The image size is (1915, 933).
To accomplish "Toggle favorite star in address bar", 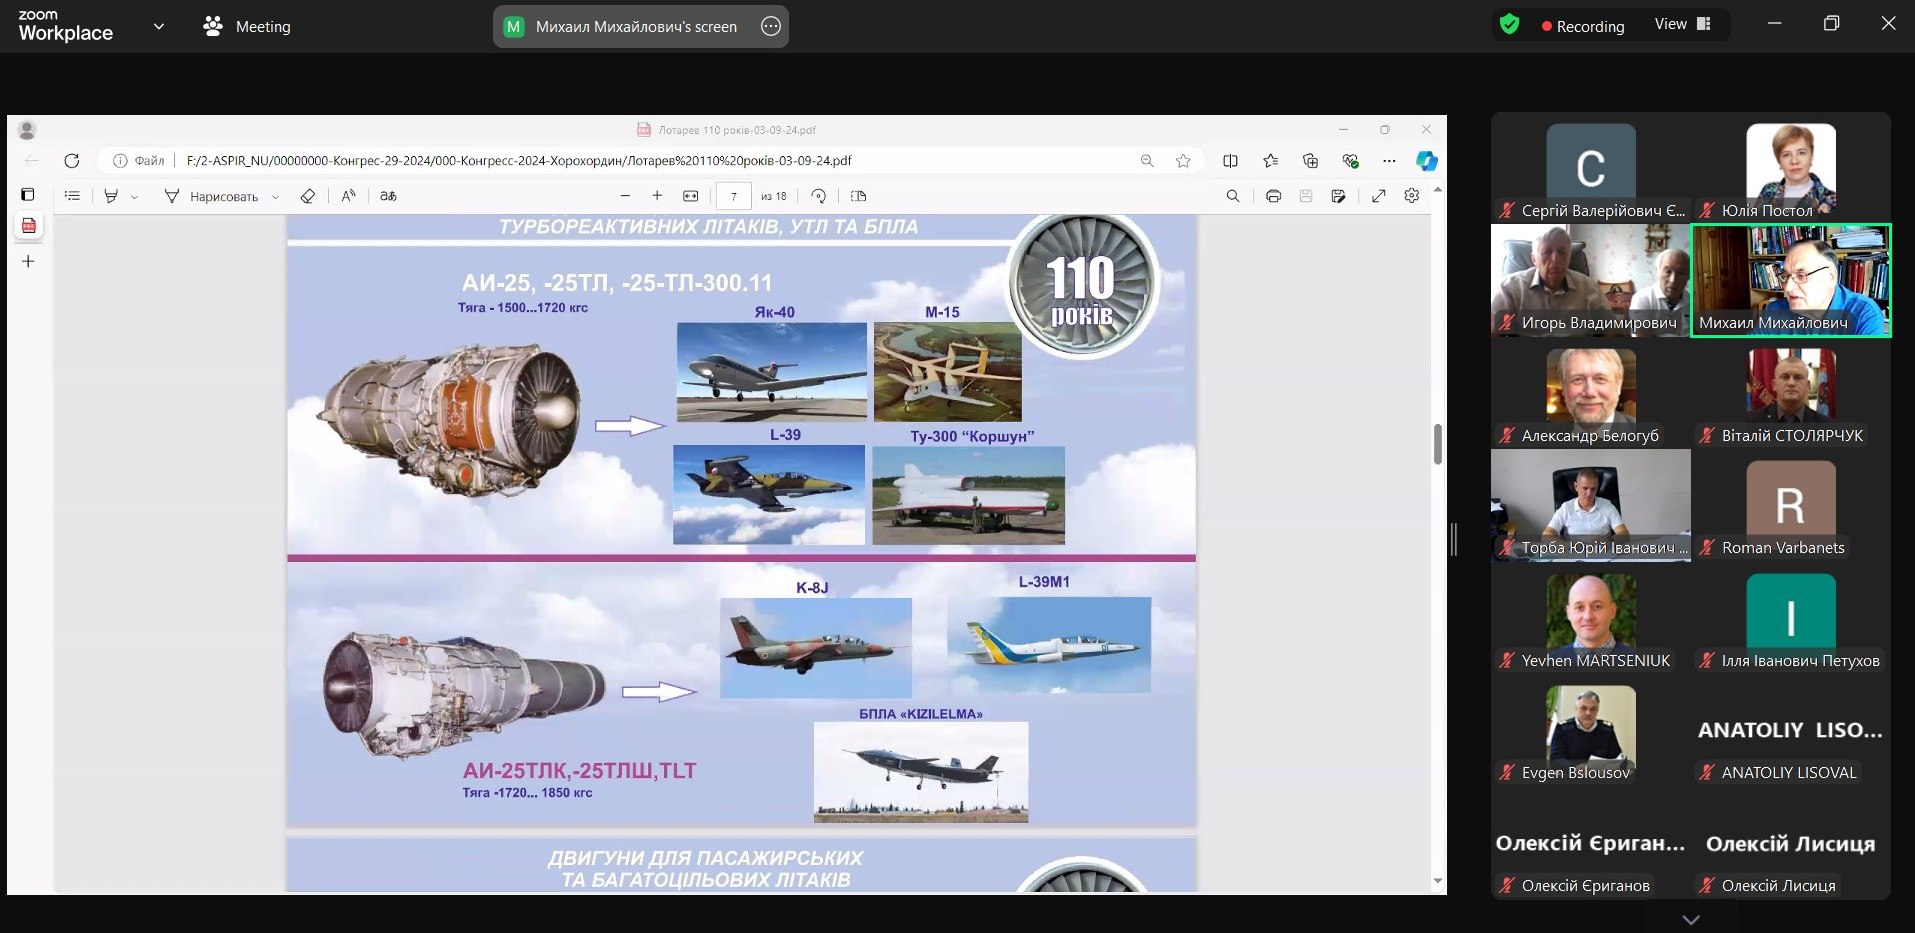I will 1183,161.
